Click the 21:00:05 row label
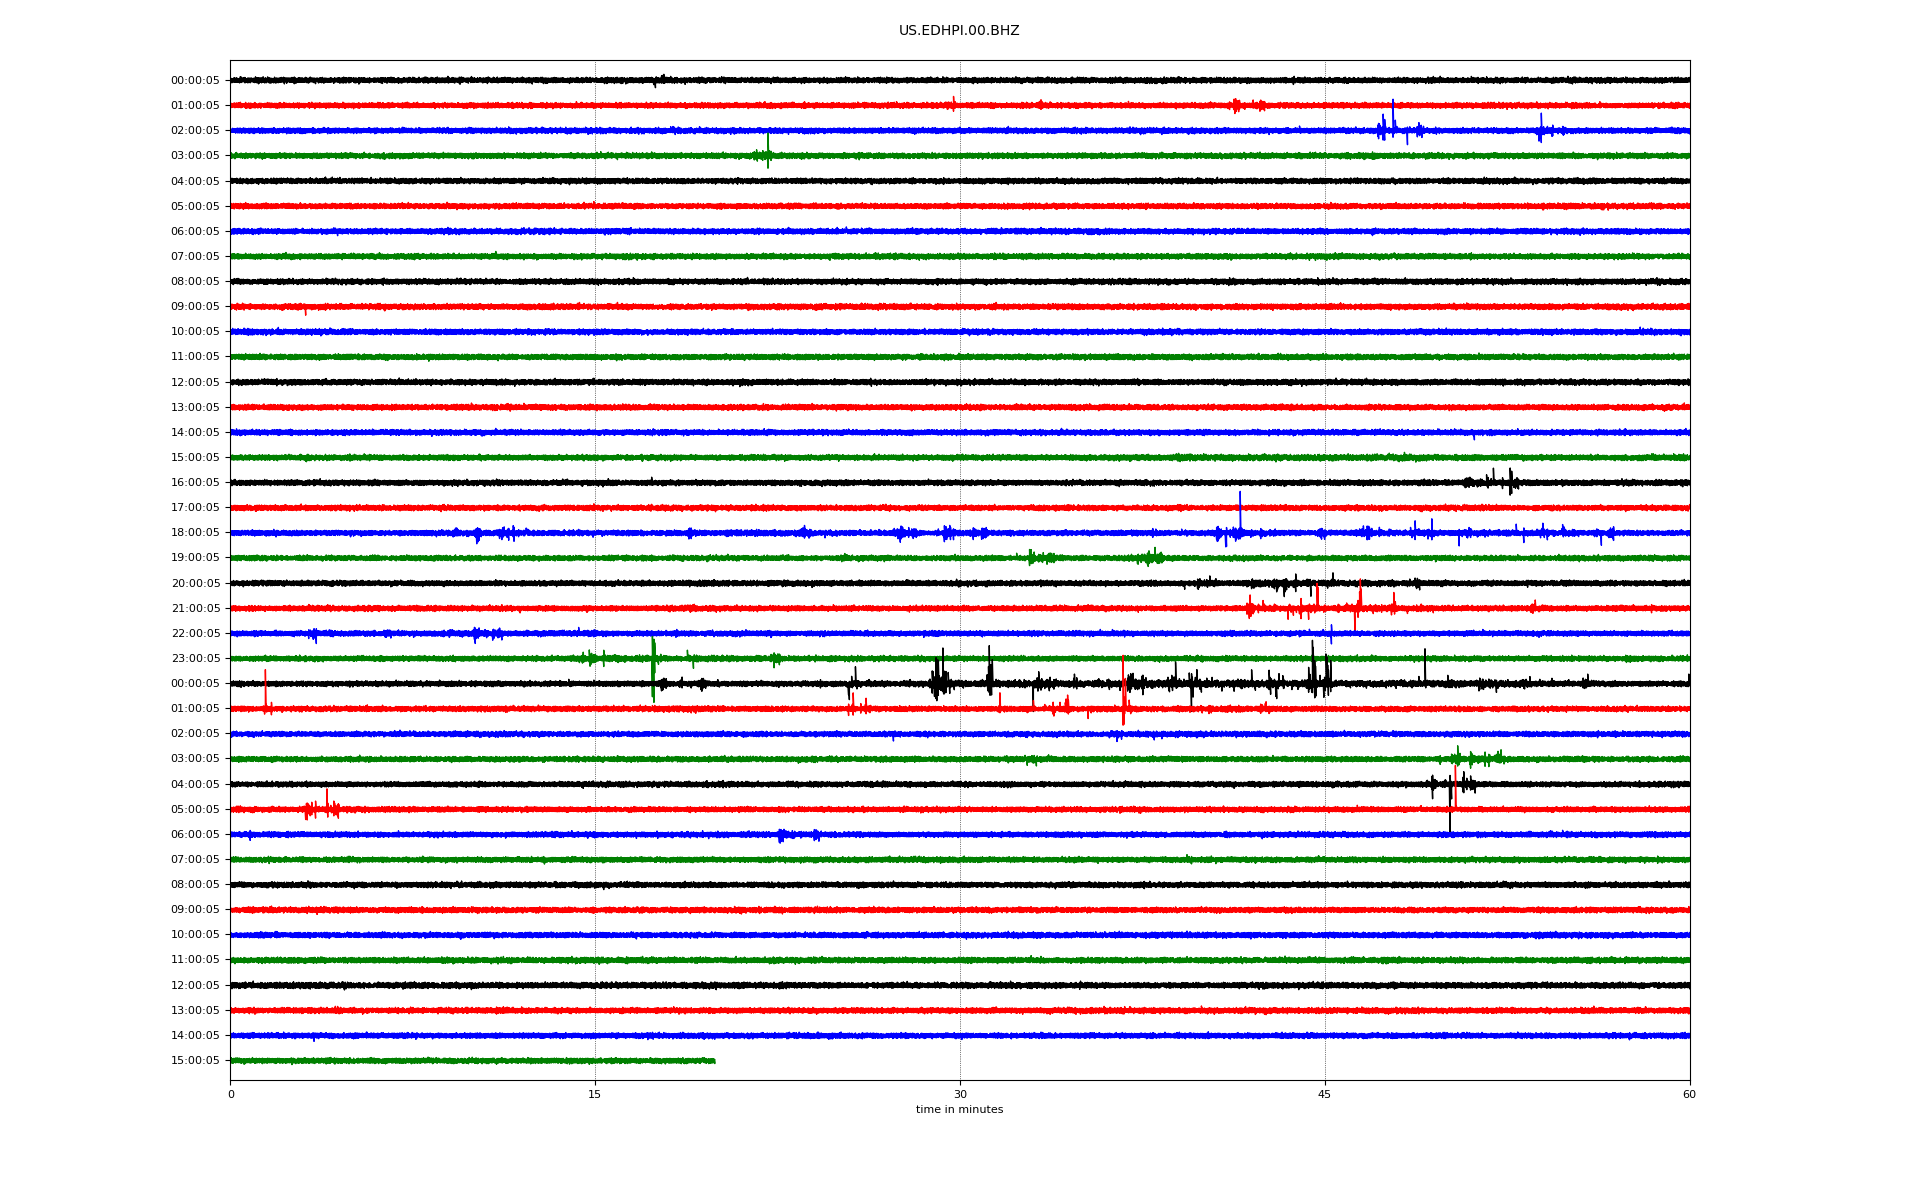This screenshot has height=1200, width=1920. (x=195, y=609)
